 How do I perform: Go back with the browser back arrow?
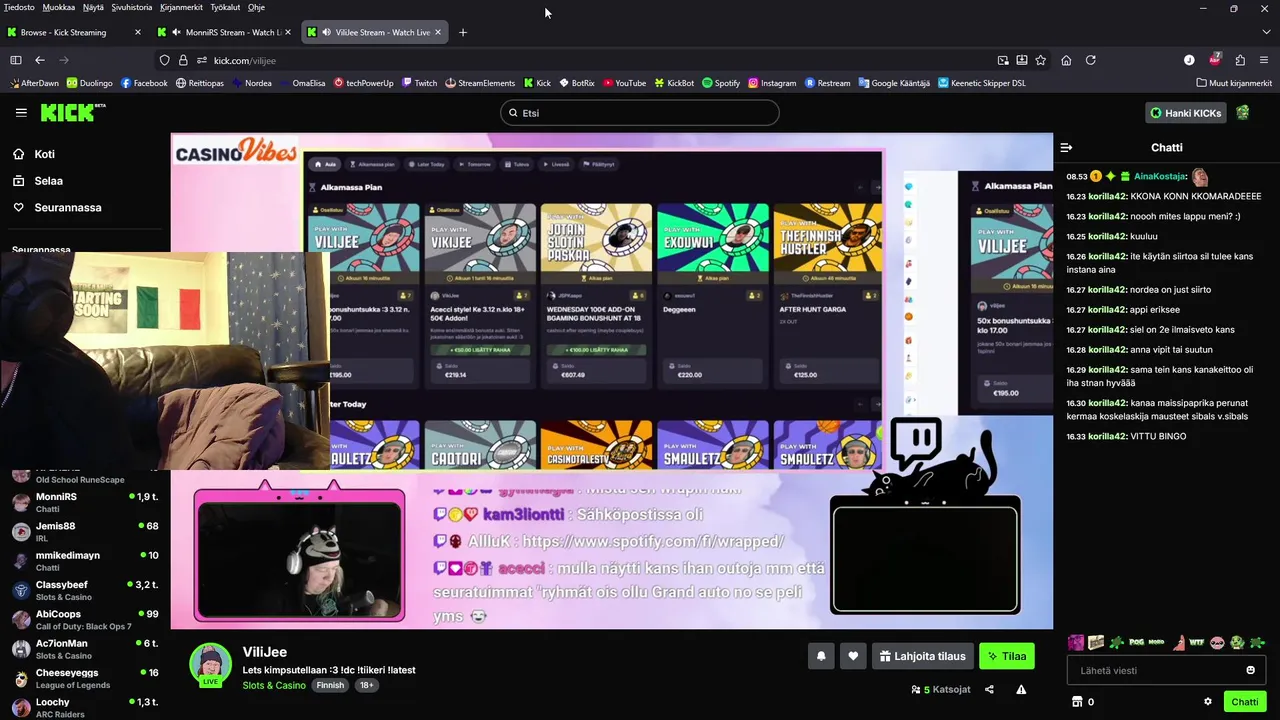point(40,60)
